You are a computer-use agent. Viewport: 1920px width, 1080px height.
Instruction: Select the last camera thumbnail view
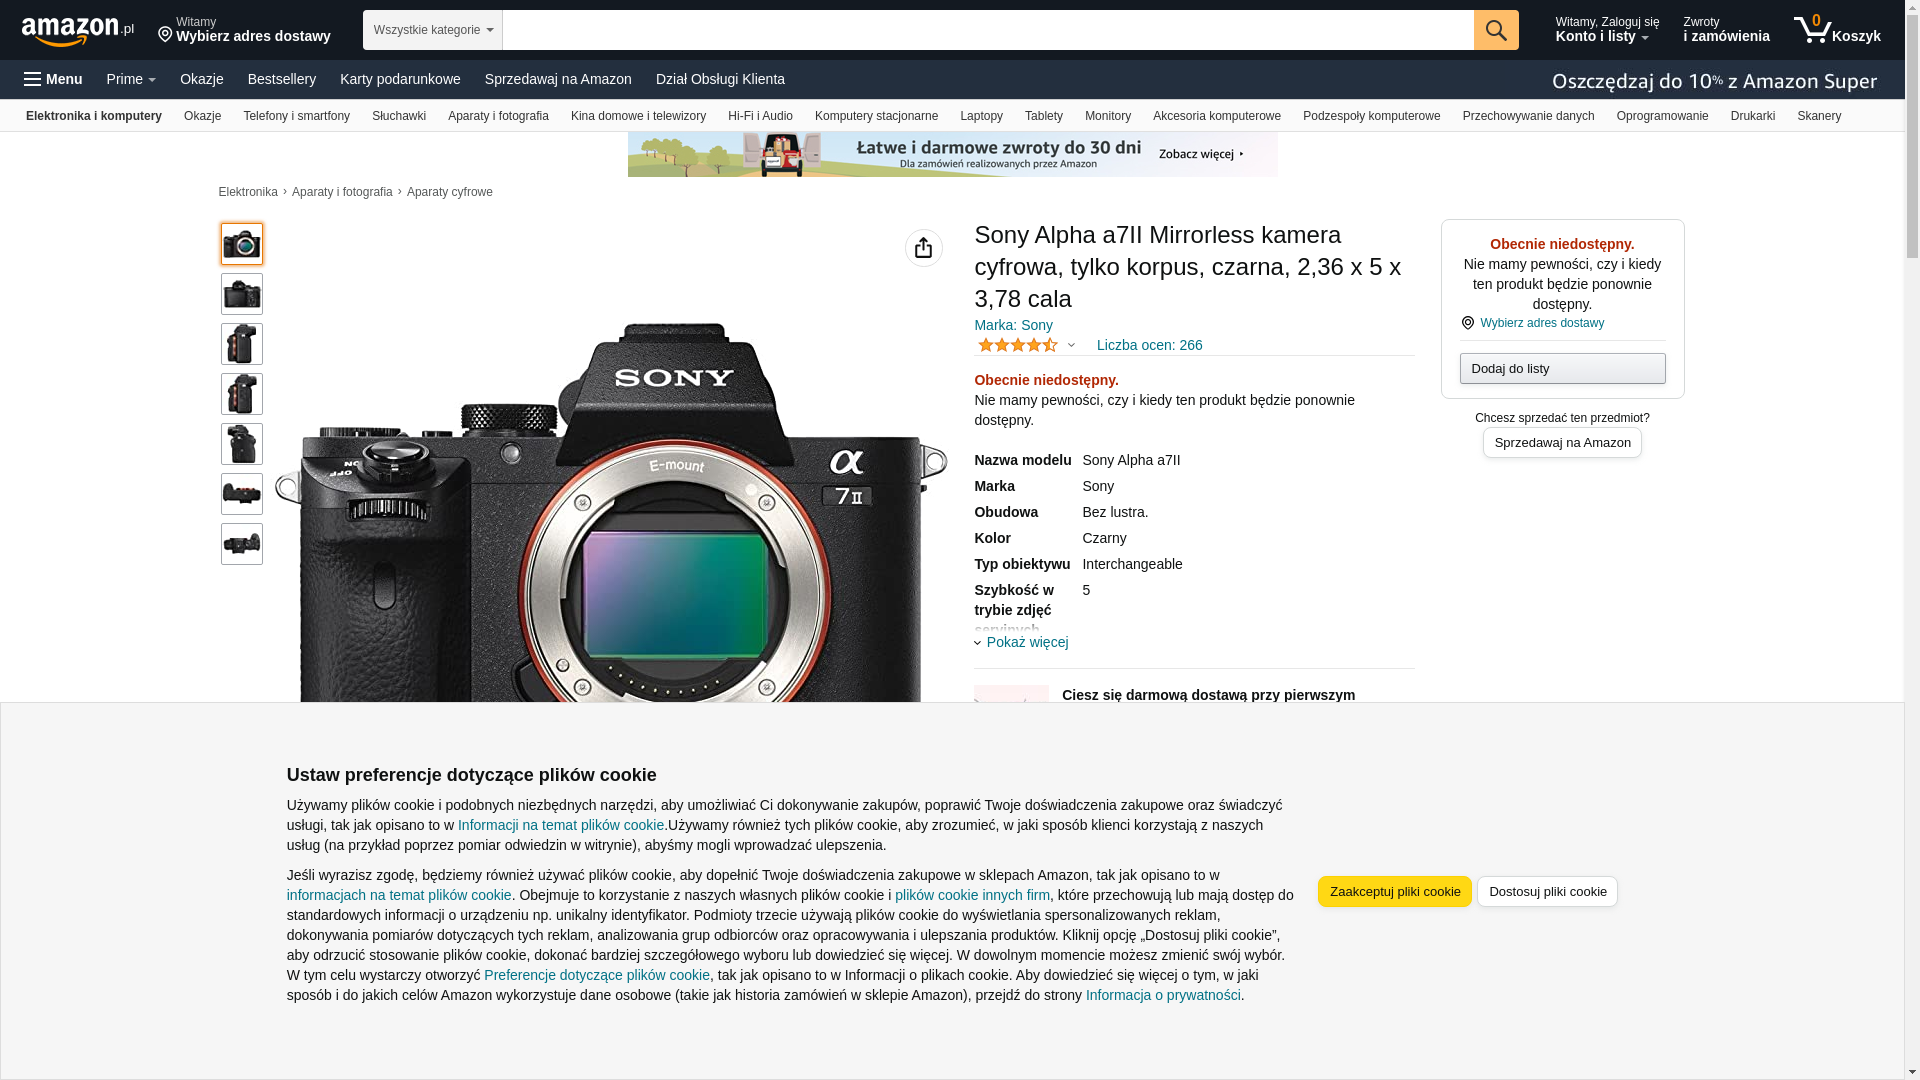pyautogui.click(x=242, y=544)
